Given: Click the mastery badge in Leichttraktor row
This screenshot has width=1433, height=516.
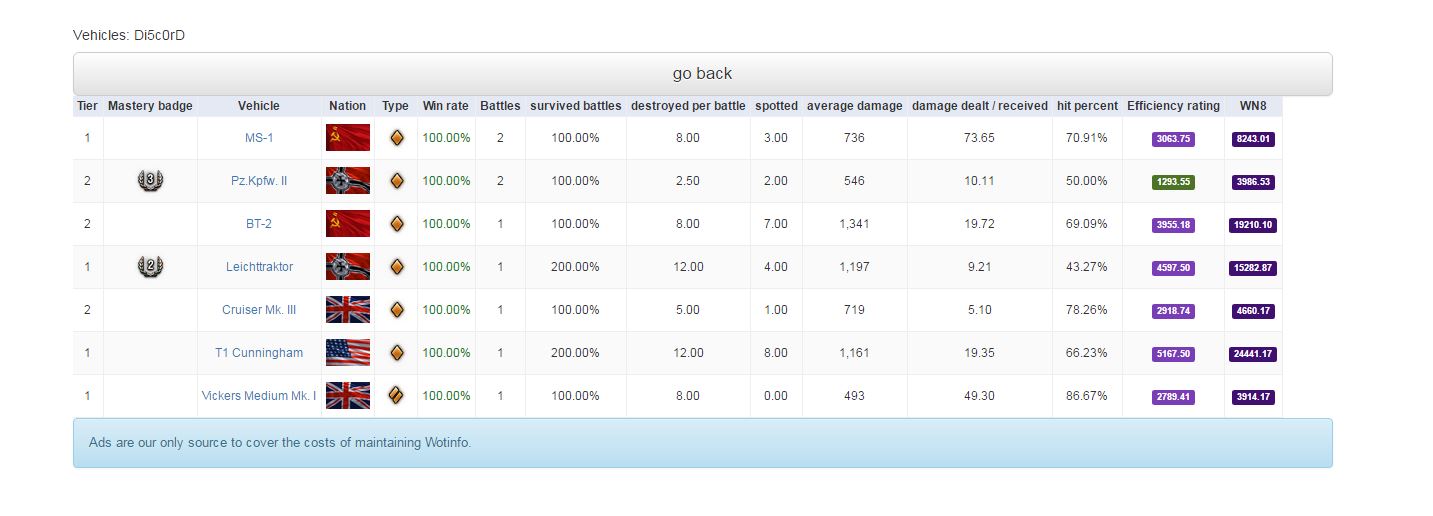Looking at the screenshot, I should (x=150, y=267).
